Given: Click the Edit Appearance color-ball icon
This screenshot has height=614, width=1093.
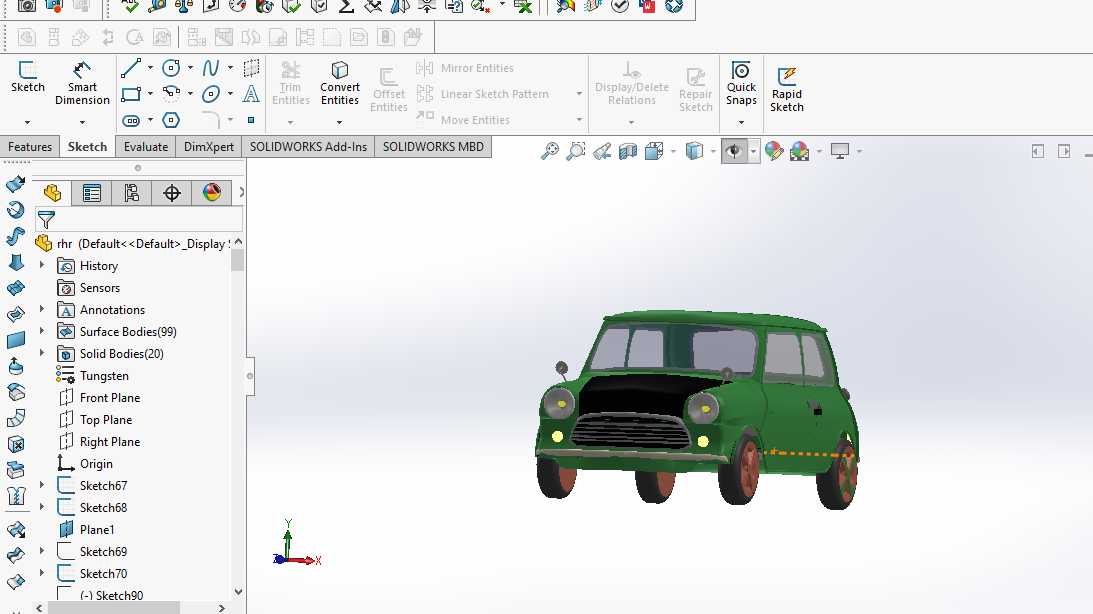Looking at the screenshot, I should [774, 151].
